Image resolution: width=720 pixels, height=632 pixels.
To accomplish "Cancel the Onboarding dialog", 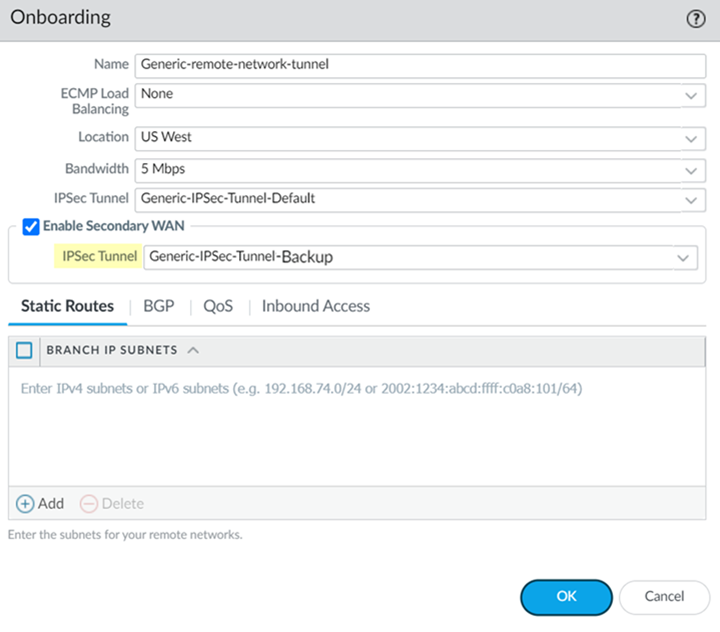I will click(664, 597).
